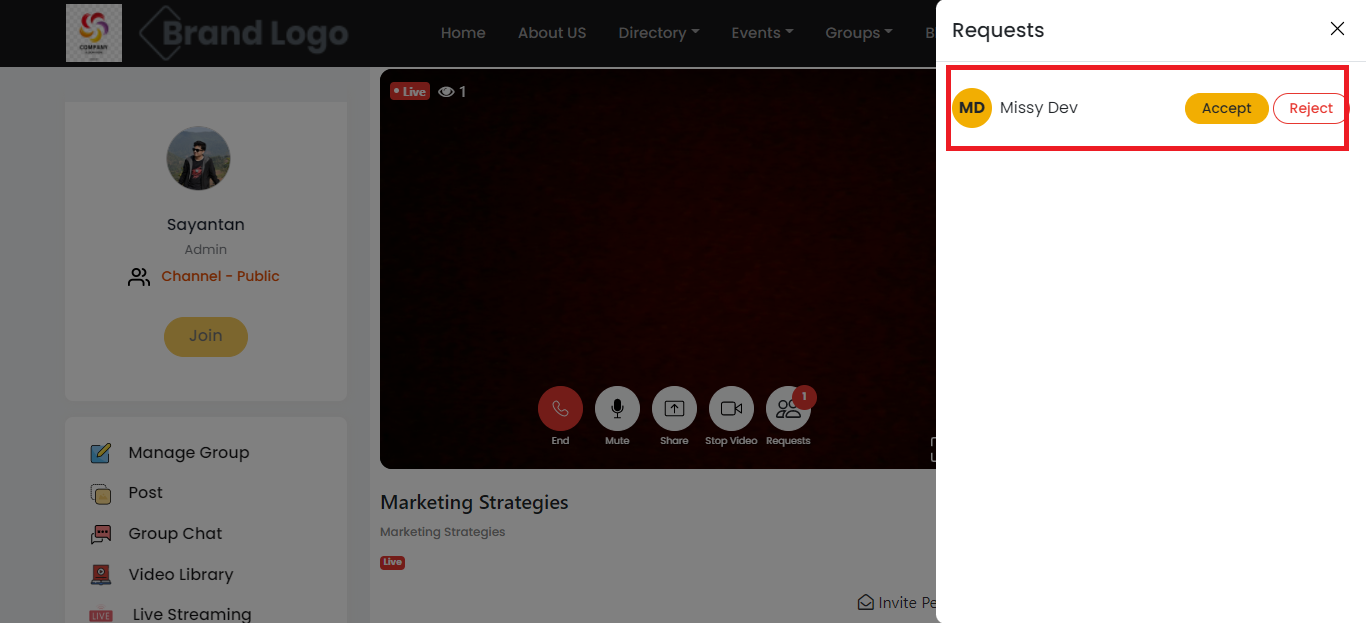Click the Live Streaming icon

(x=101, y=616)
